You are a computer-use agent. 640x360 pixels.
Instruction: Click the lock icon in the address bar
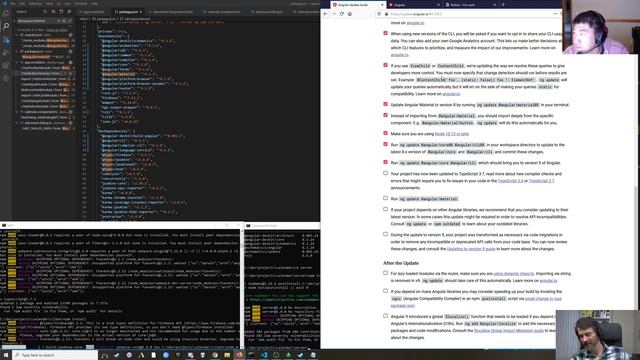tap(386, 14)
